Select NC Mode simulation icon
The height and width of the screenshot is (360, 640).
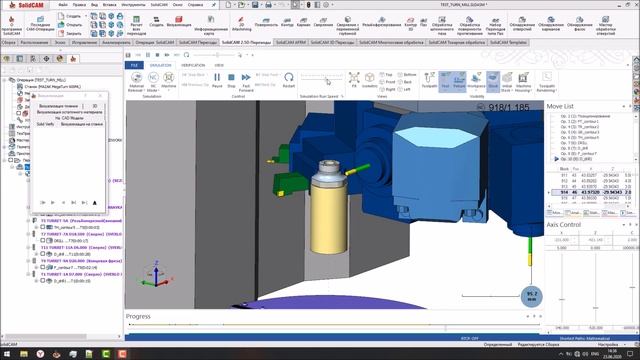153,81
